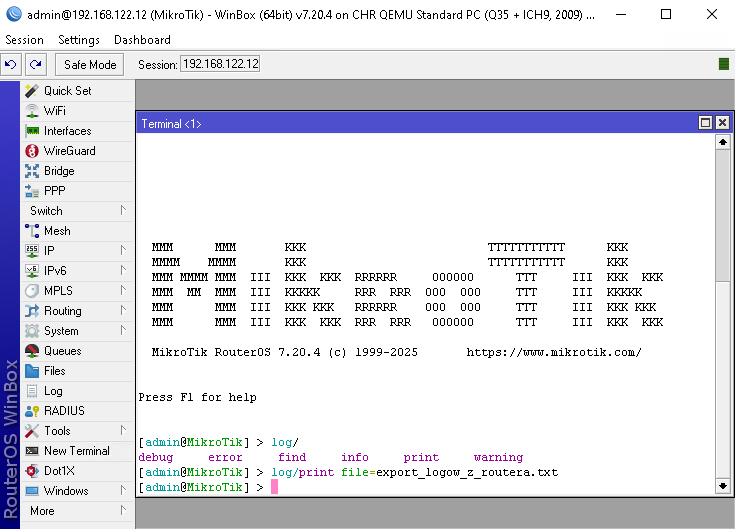Select the Log sidebar entry label
Image resolution: width=735 pixels, height=529 pixels.
[53, 391]
